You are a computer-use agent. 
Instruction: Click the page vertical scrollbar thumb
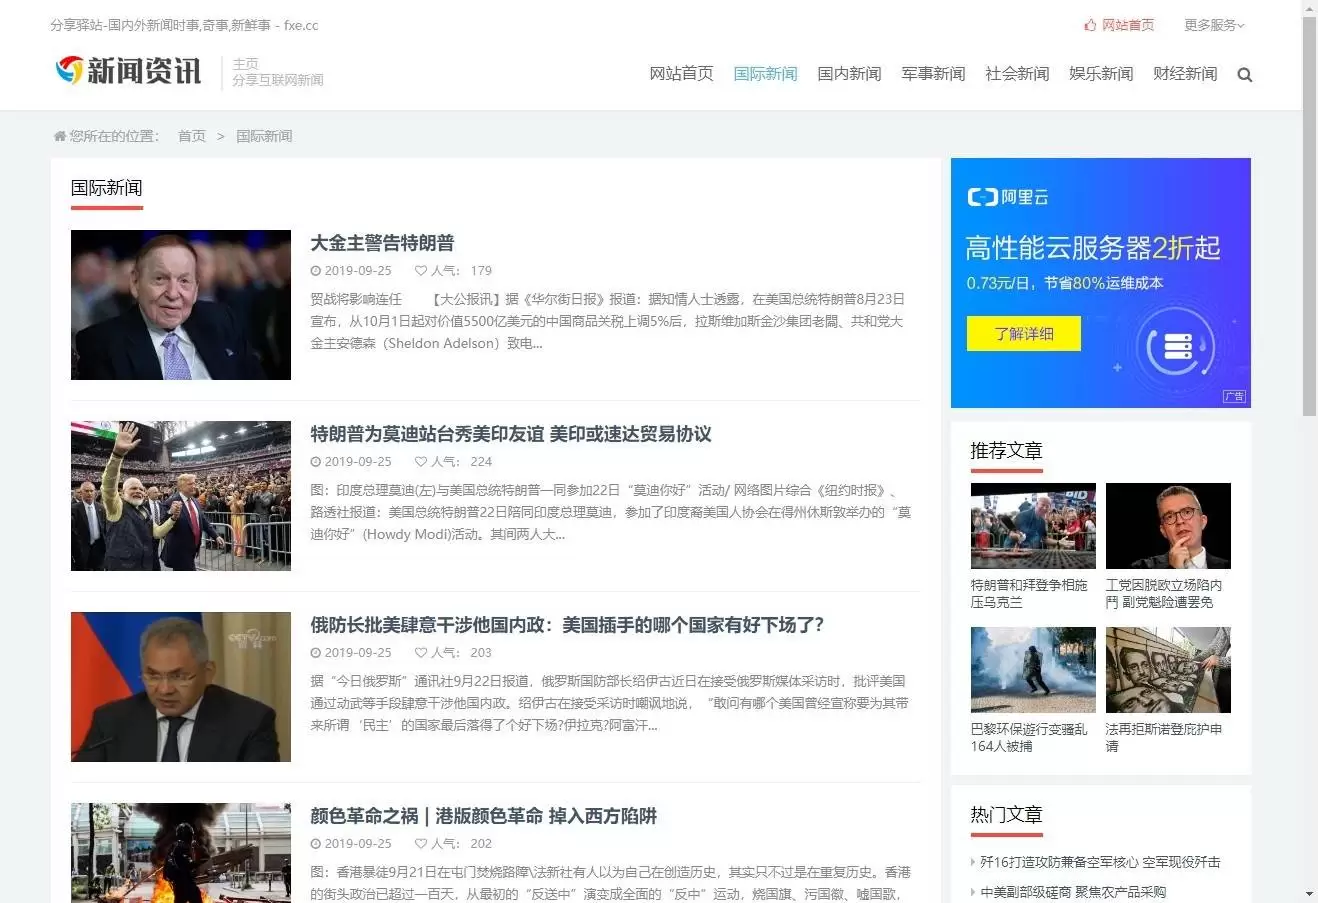tap(1309, 215)
